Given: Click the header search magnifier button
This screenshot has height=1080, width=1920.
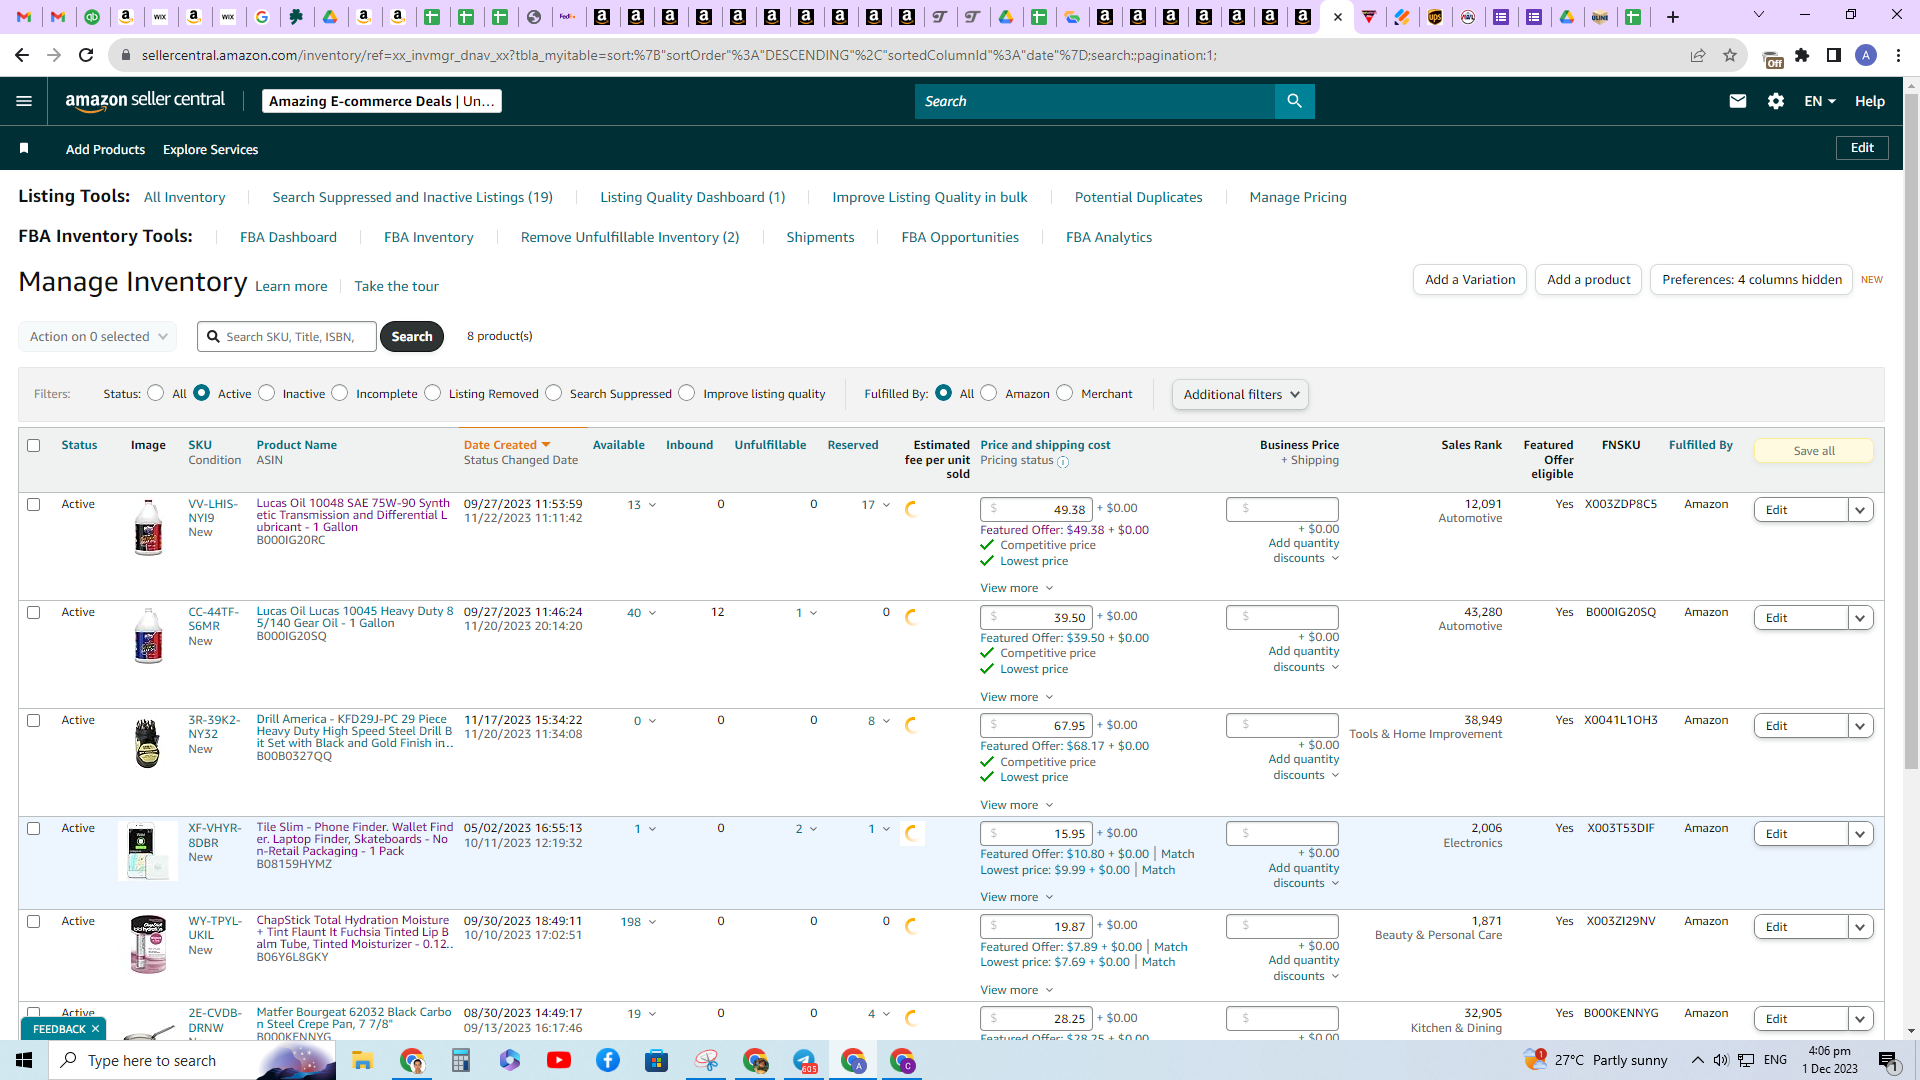Looking at the screenshot, I should [1294, 101].
